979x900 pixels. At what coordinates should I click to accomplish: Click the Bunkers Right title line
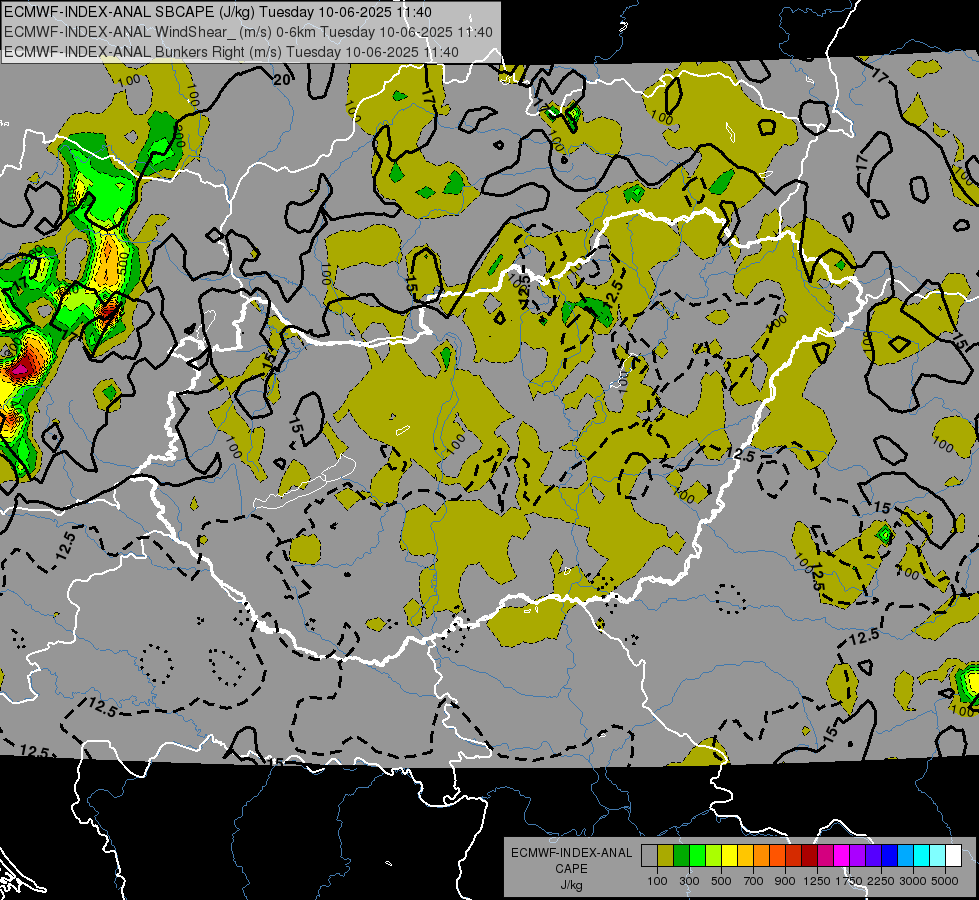click(231, 52)
